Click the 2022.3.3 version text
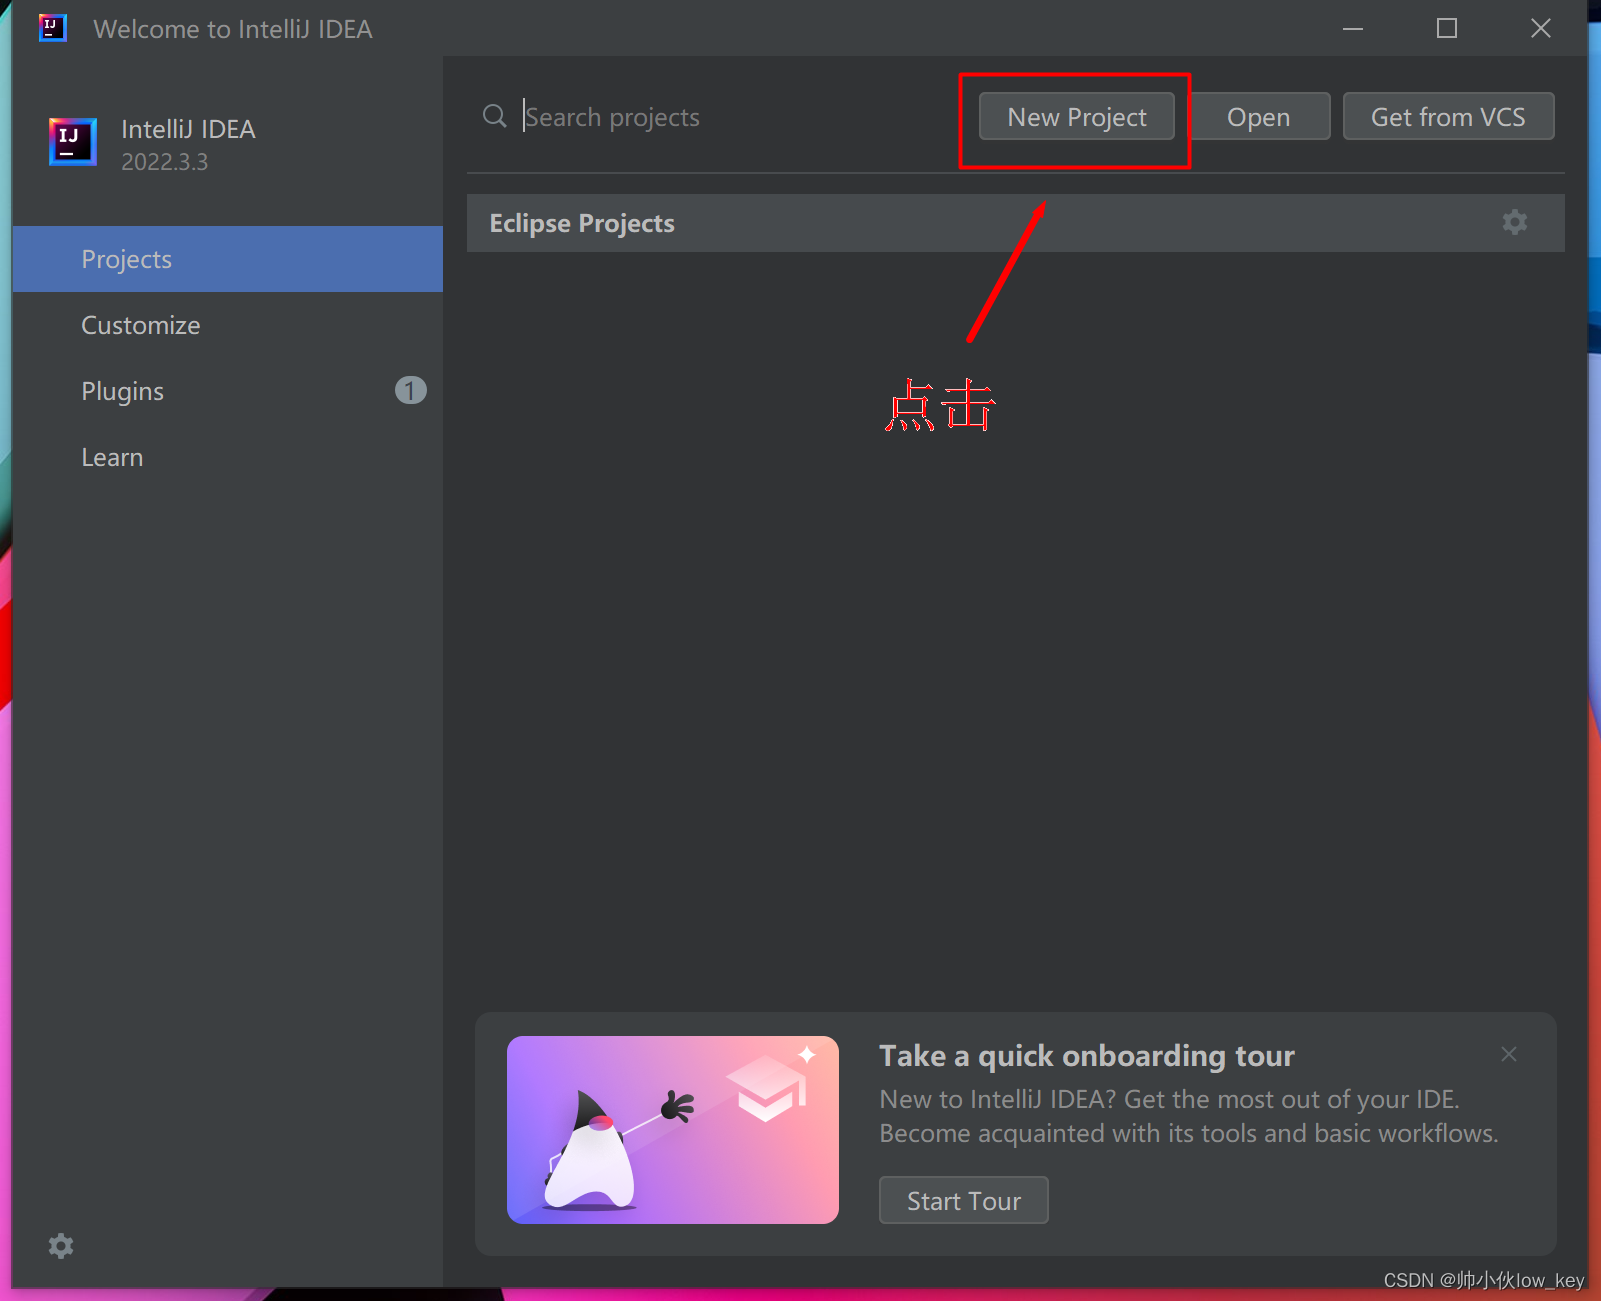This screenshot has height=1301, width=1601. 164,162
